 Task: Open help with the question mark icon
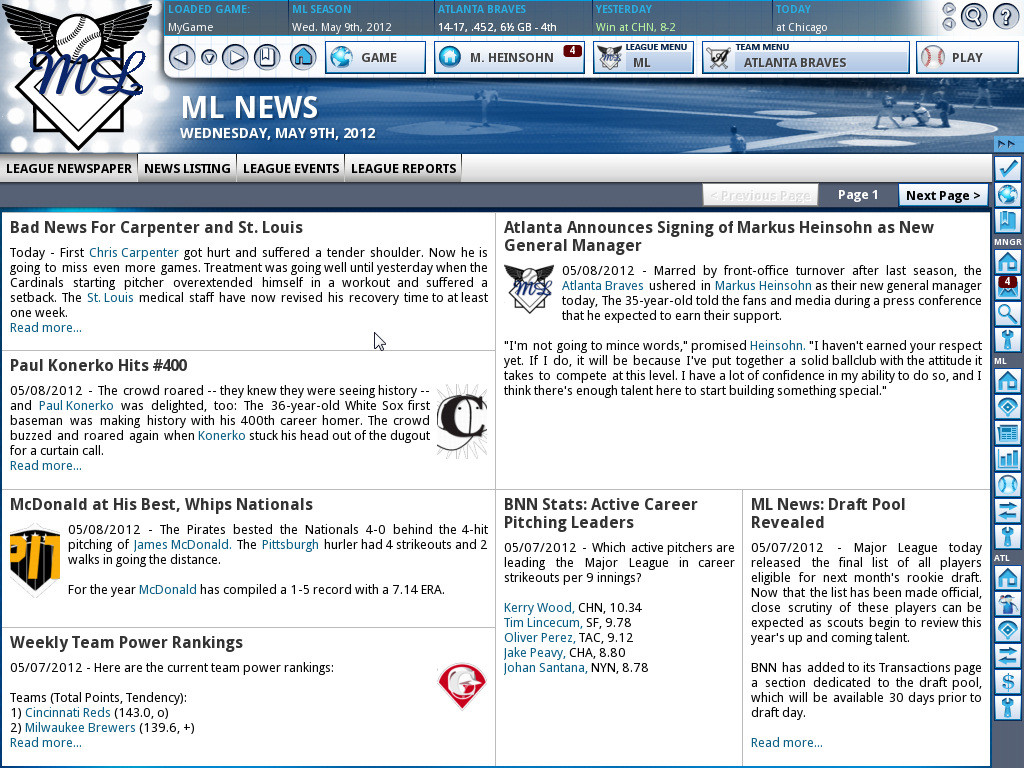coord(1006,16)
